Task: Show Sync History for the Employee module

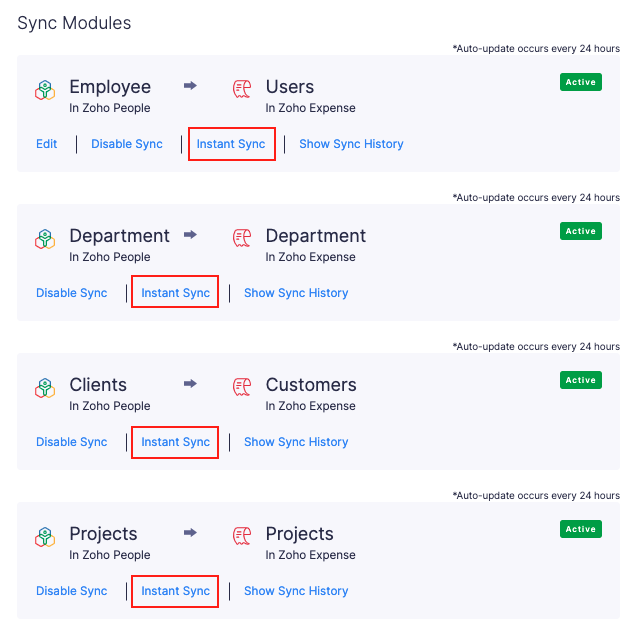Action: click(x=351, y=144)
